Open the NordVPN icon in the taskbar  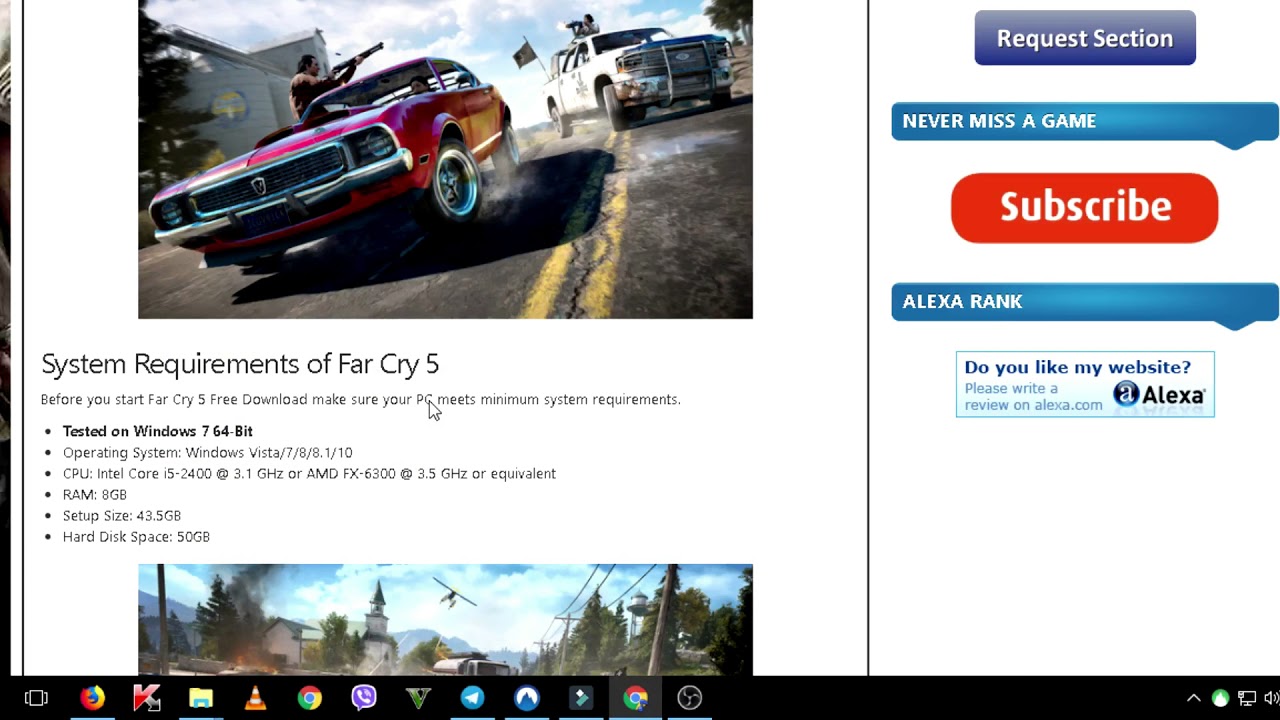pos(527,698)
